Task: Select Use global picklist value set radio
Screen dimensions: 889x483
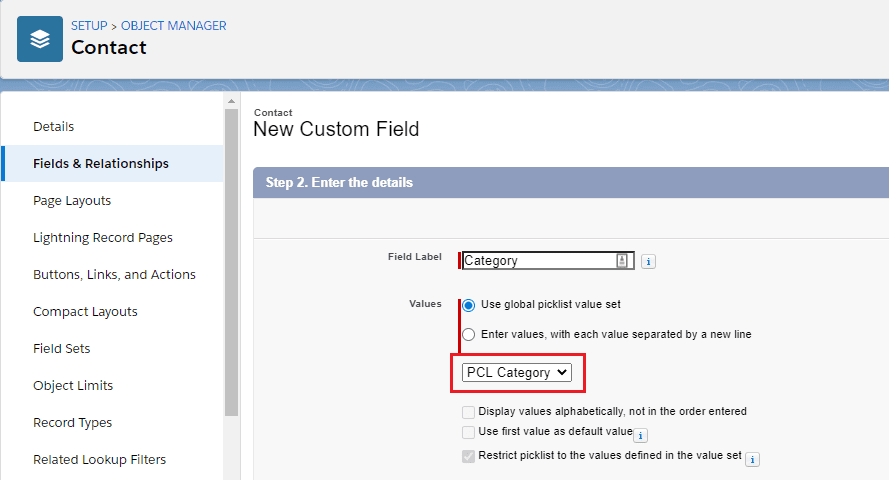Action: point(469,305)
